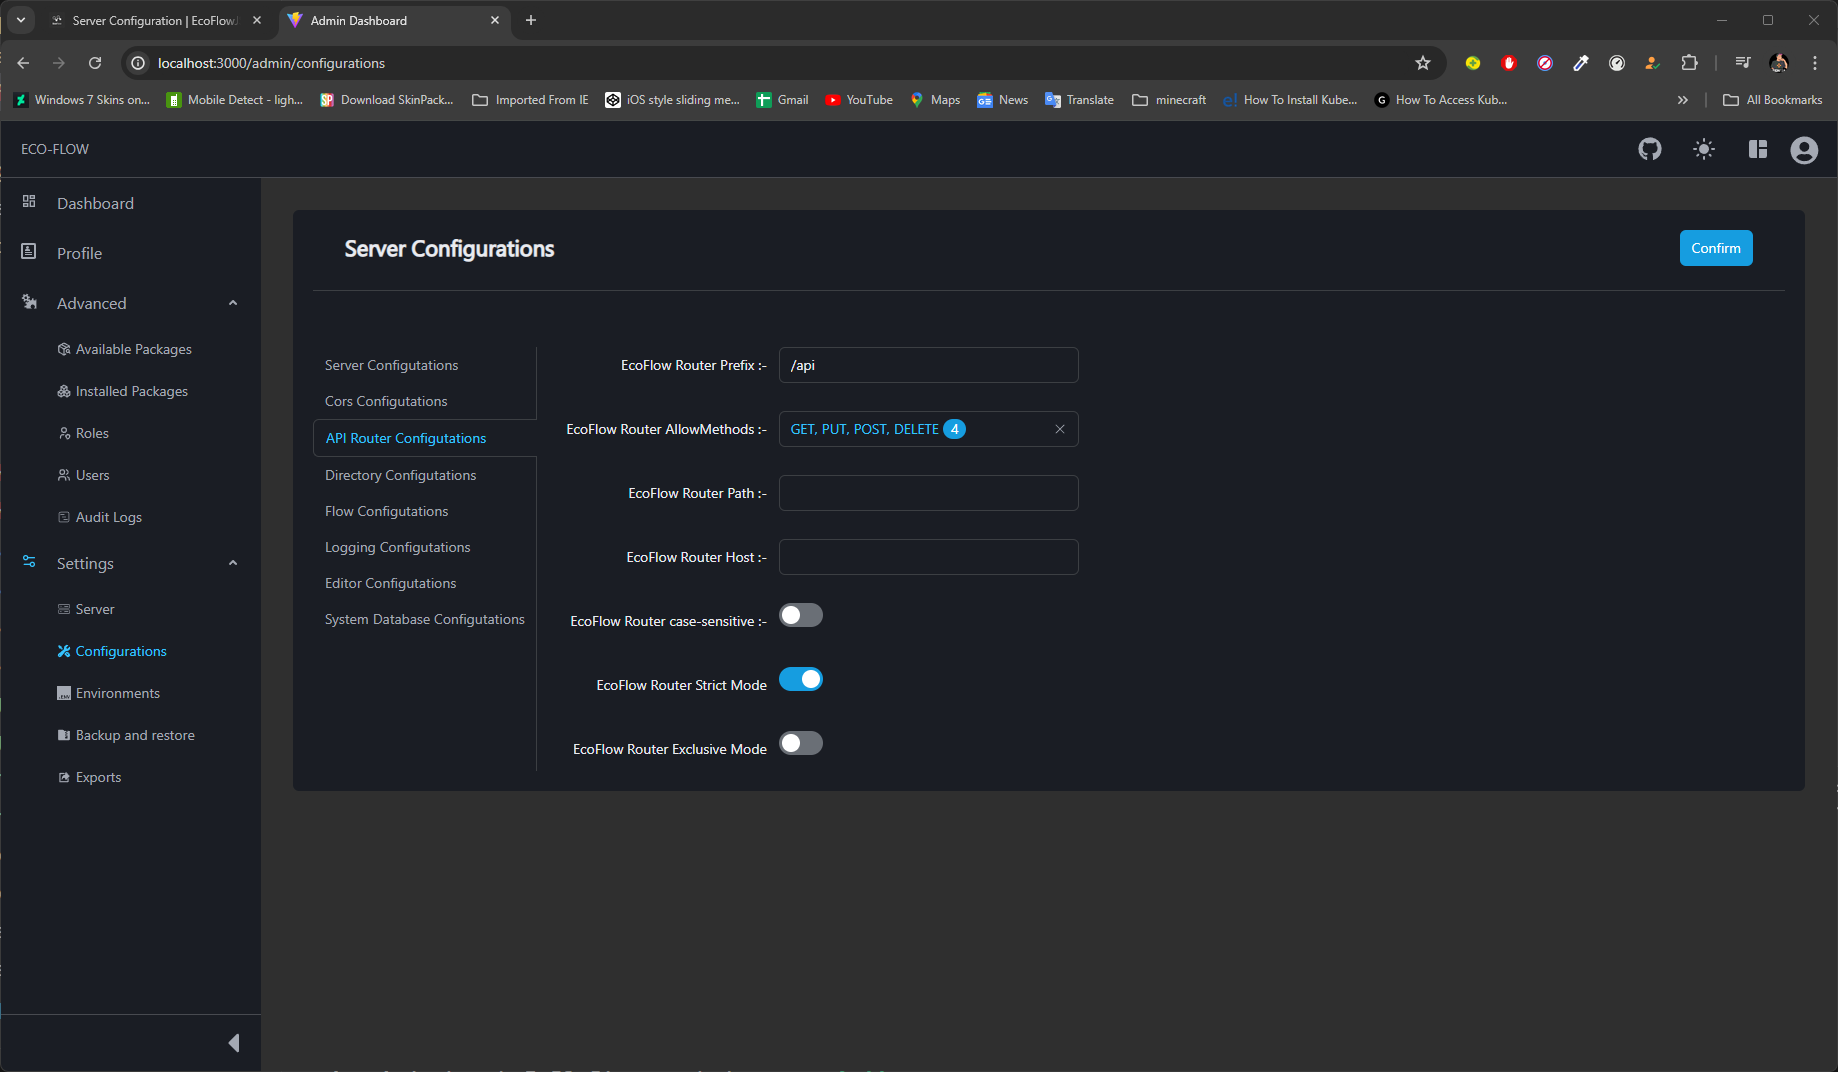
Task: Open Installed Packages in sidebar
Action: (131, 391)
